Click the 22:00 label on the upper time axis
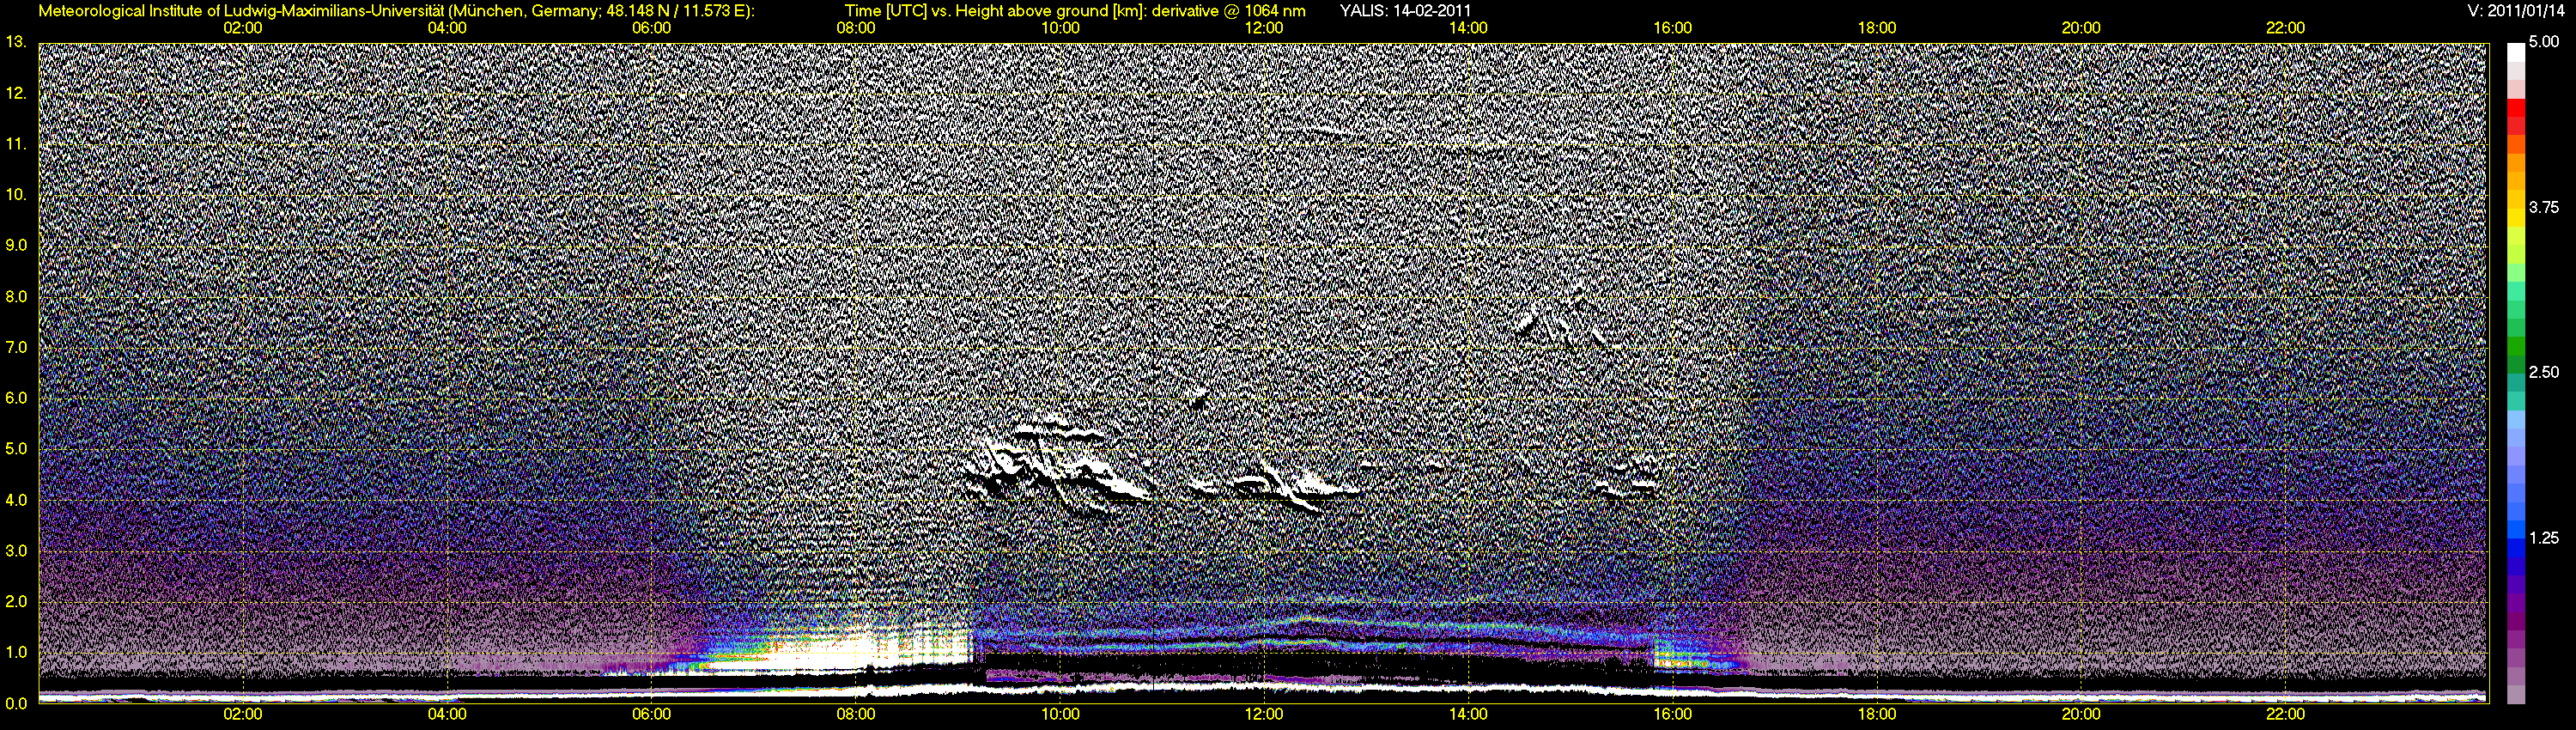This screenshot has height=730, width=2576. coord(2285,28)
